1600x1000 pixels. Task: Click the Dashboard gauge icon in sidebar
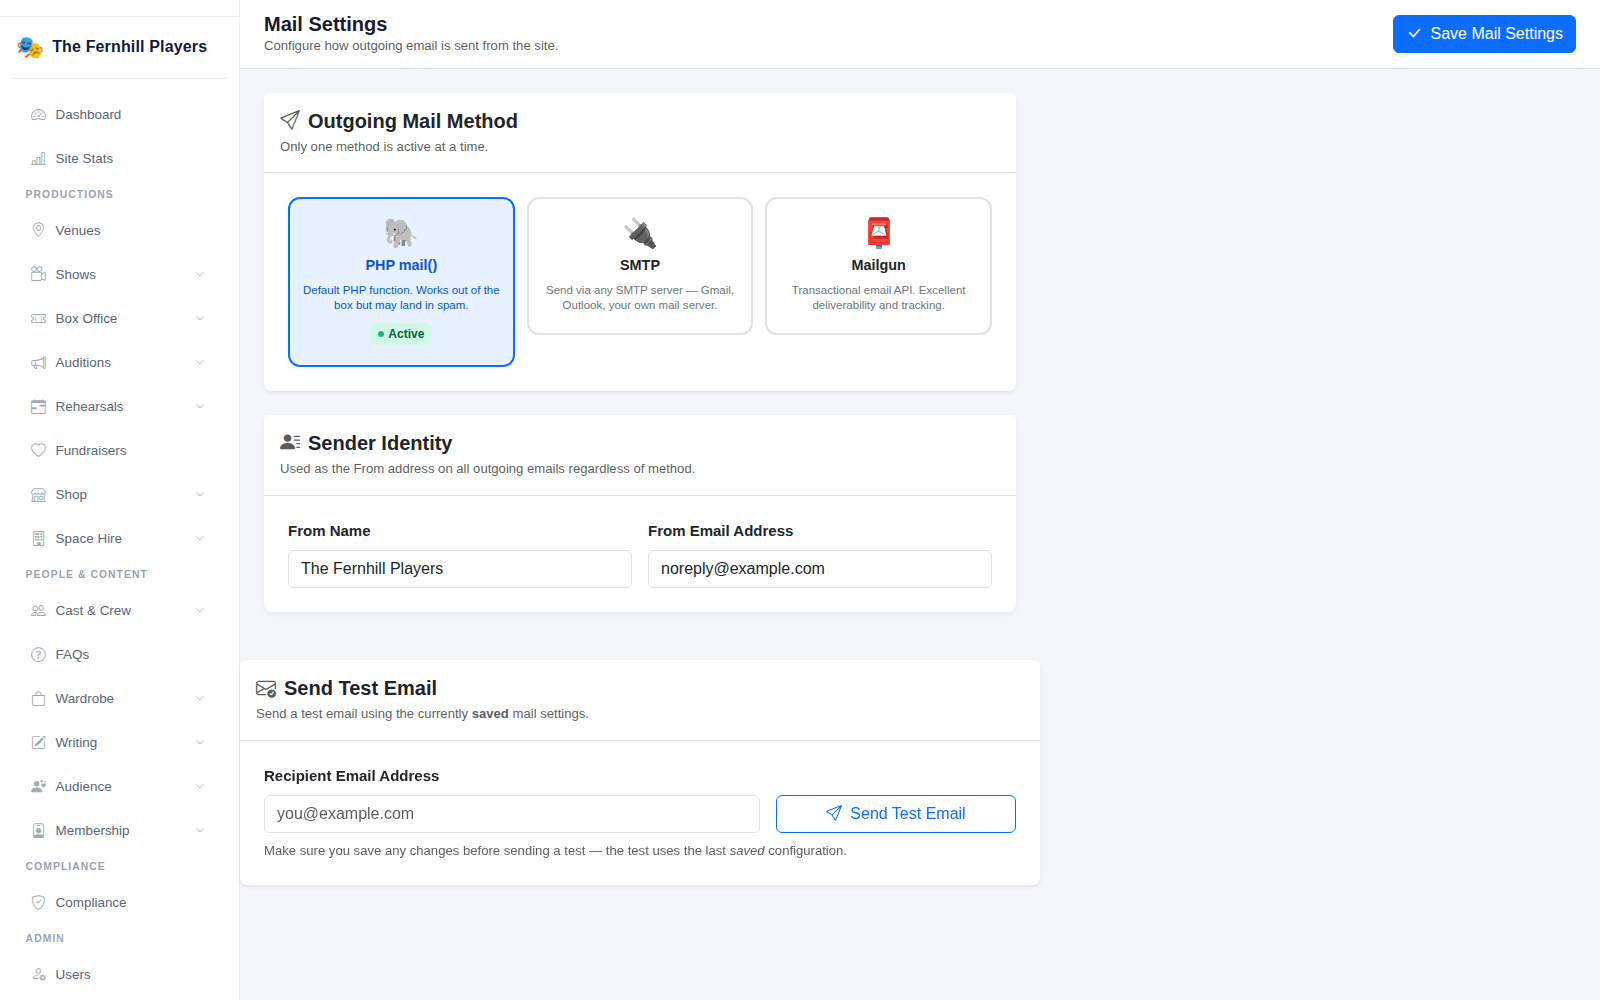(x=38, y=115)
